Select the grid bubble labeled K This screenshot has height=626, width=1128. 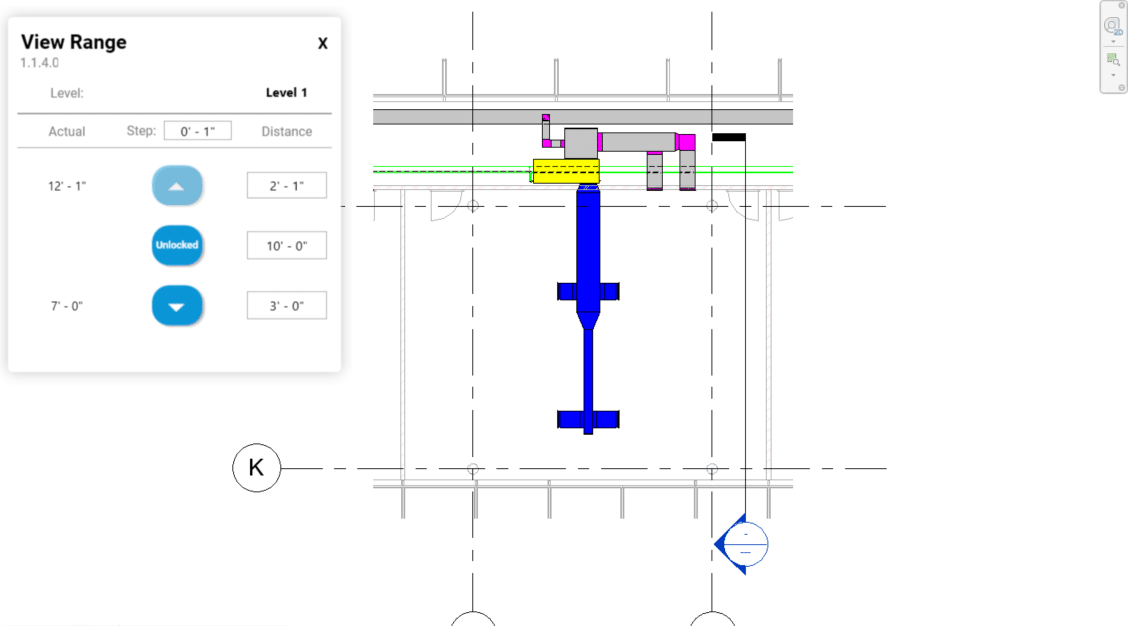(x=256, y=468)
